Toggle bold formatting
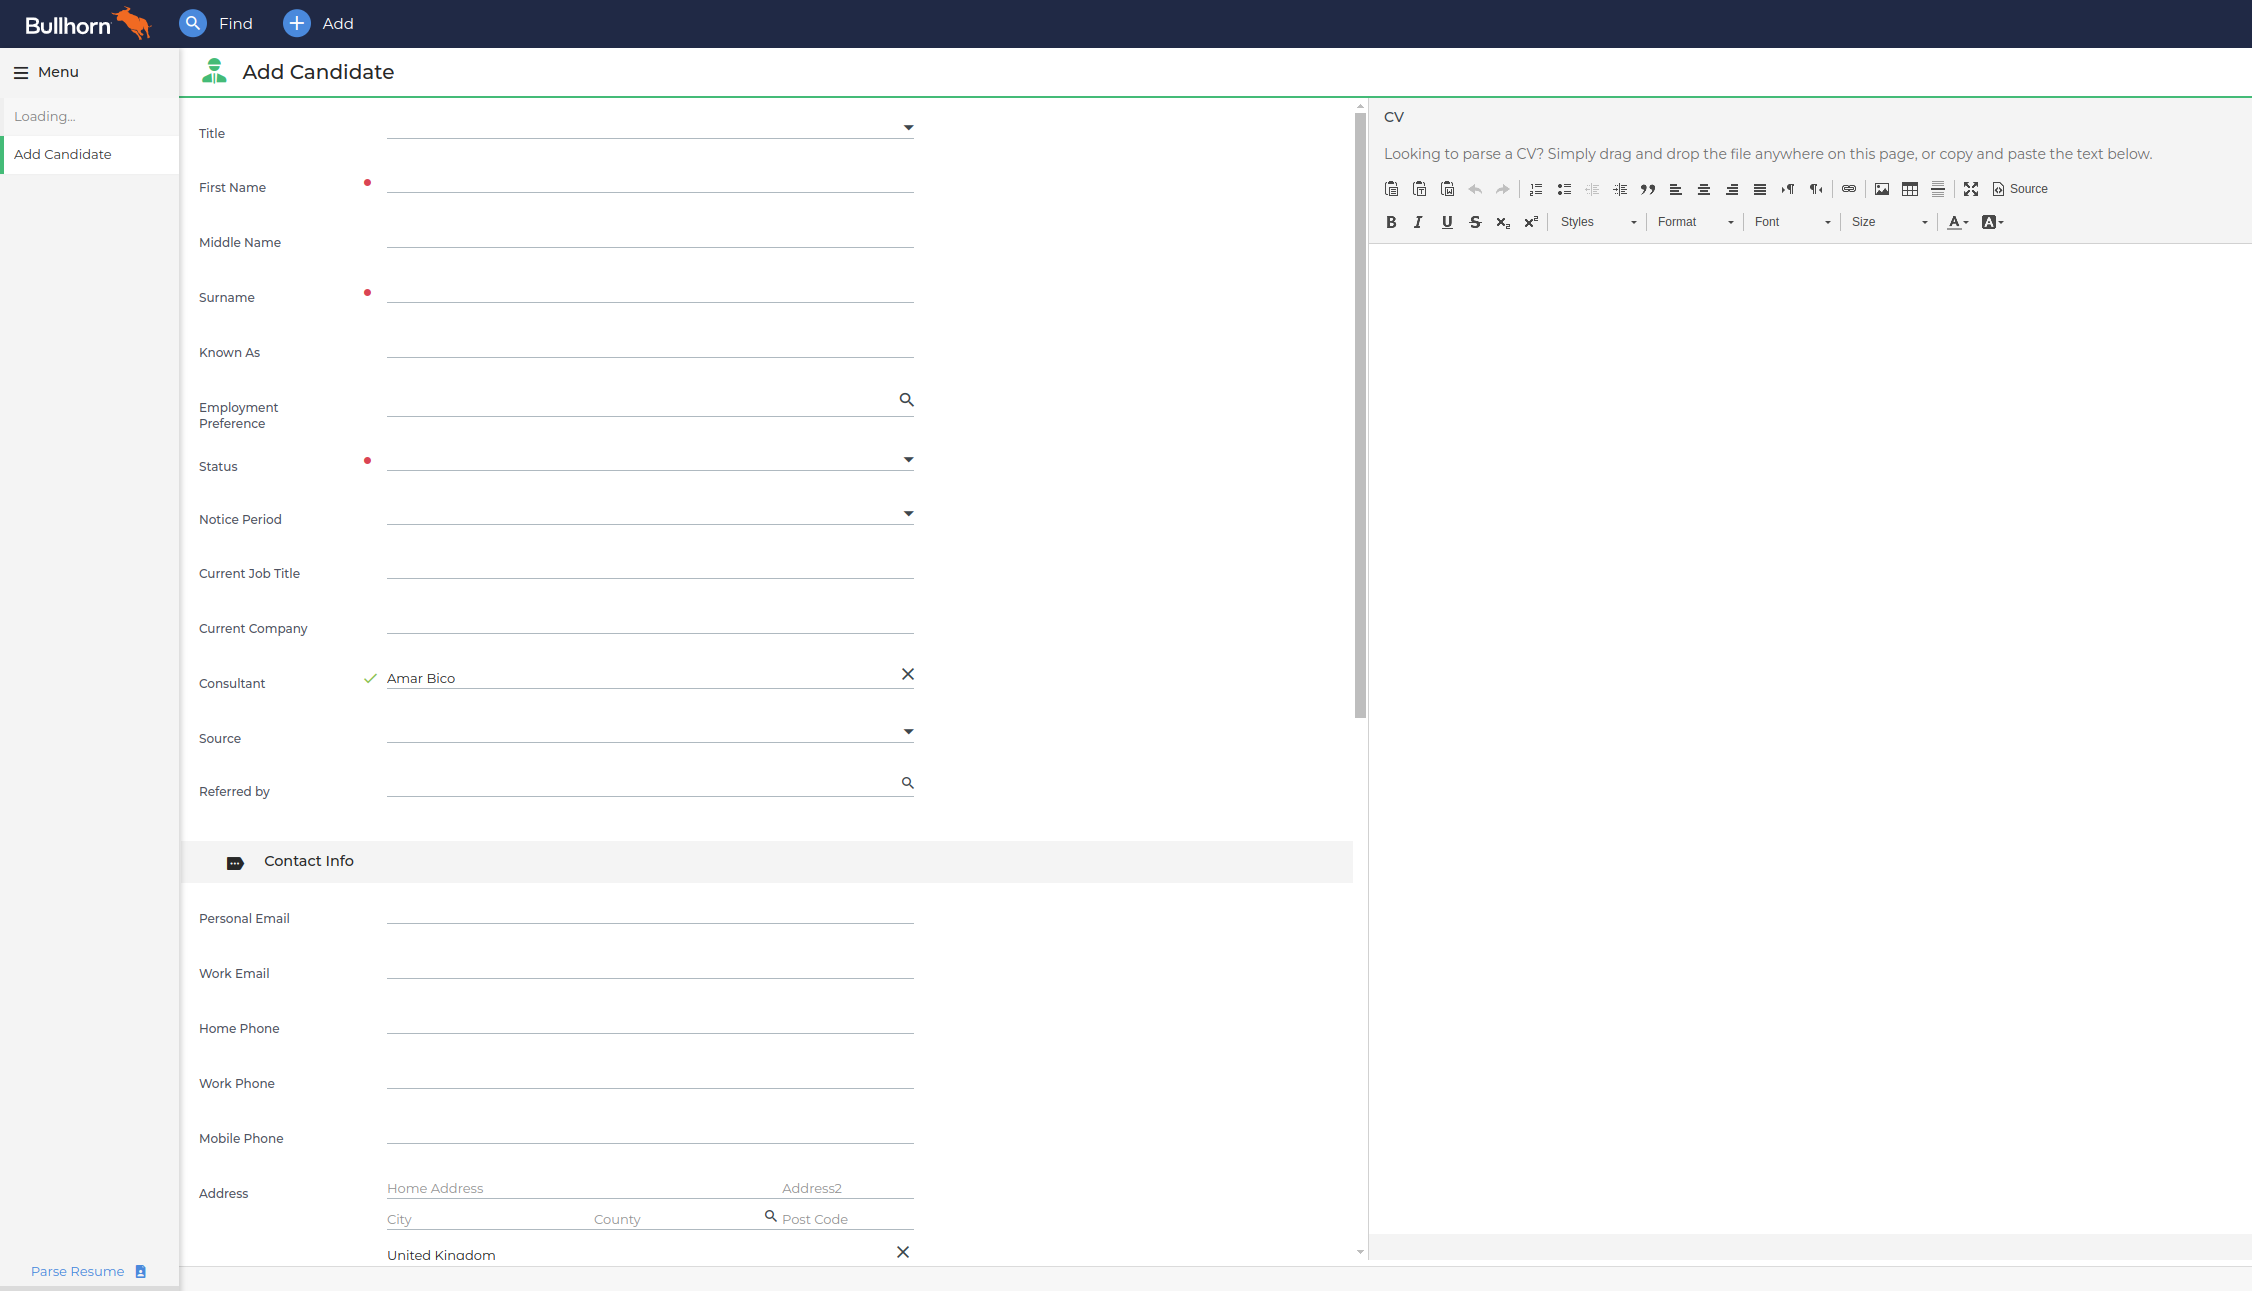Image resolution: width=2252 pixels, height=1291 pixels. coord(1391,222)
